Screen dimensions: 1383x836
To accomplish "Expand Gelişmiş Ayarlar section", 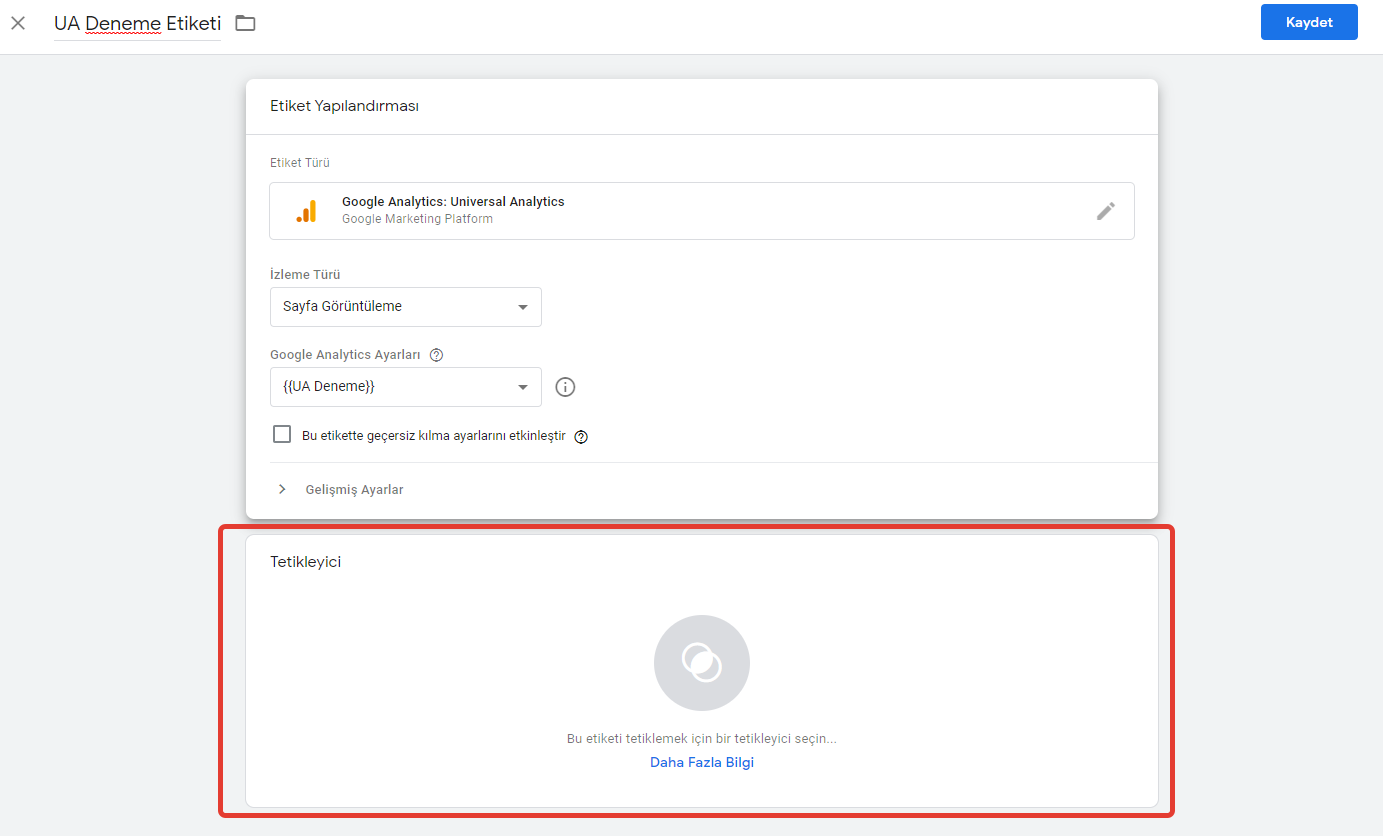I will click(341, 490).
